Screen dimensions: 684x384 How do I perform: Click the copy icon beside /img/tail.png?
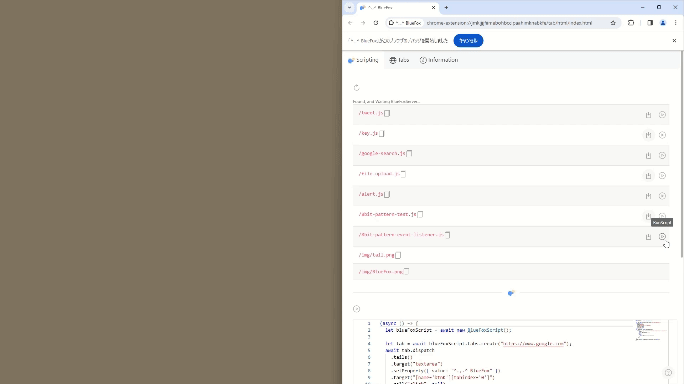398,255
